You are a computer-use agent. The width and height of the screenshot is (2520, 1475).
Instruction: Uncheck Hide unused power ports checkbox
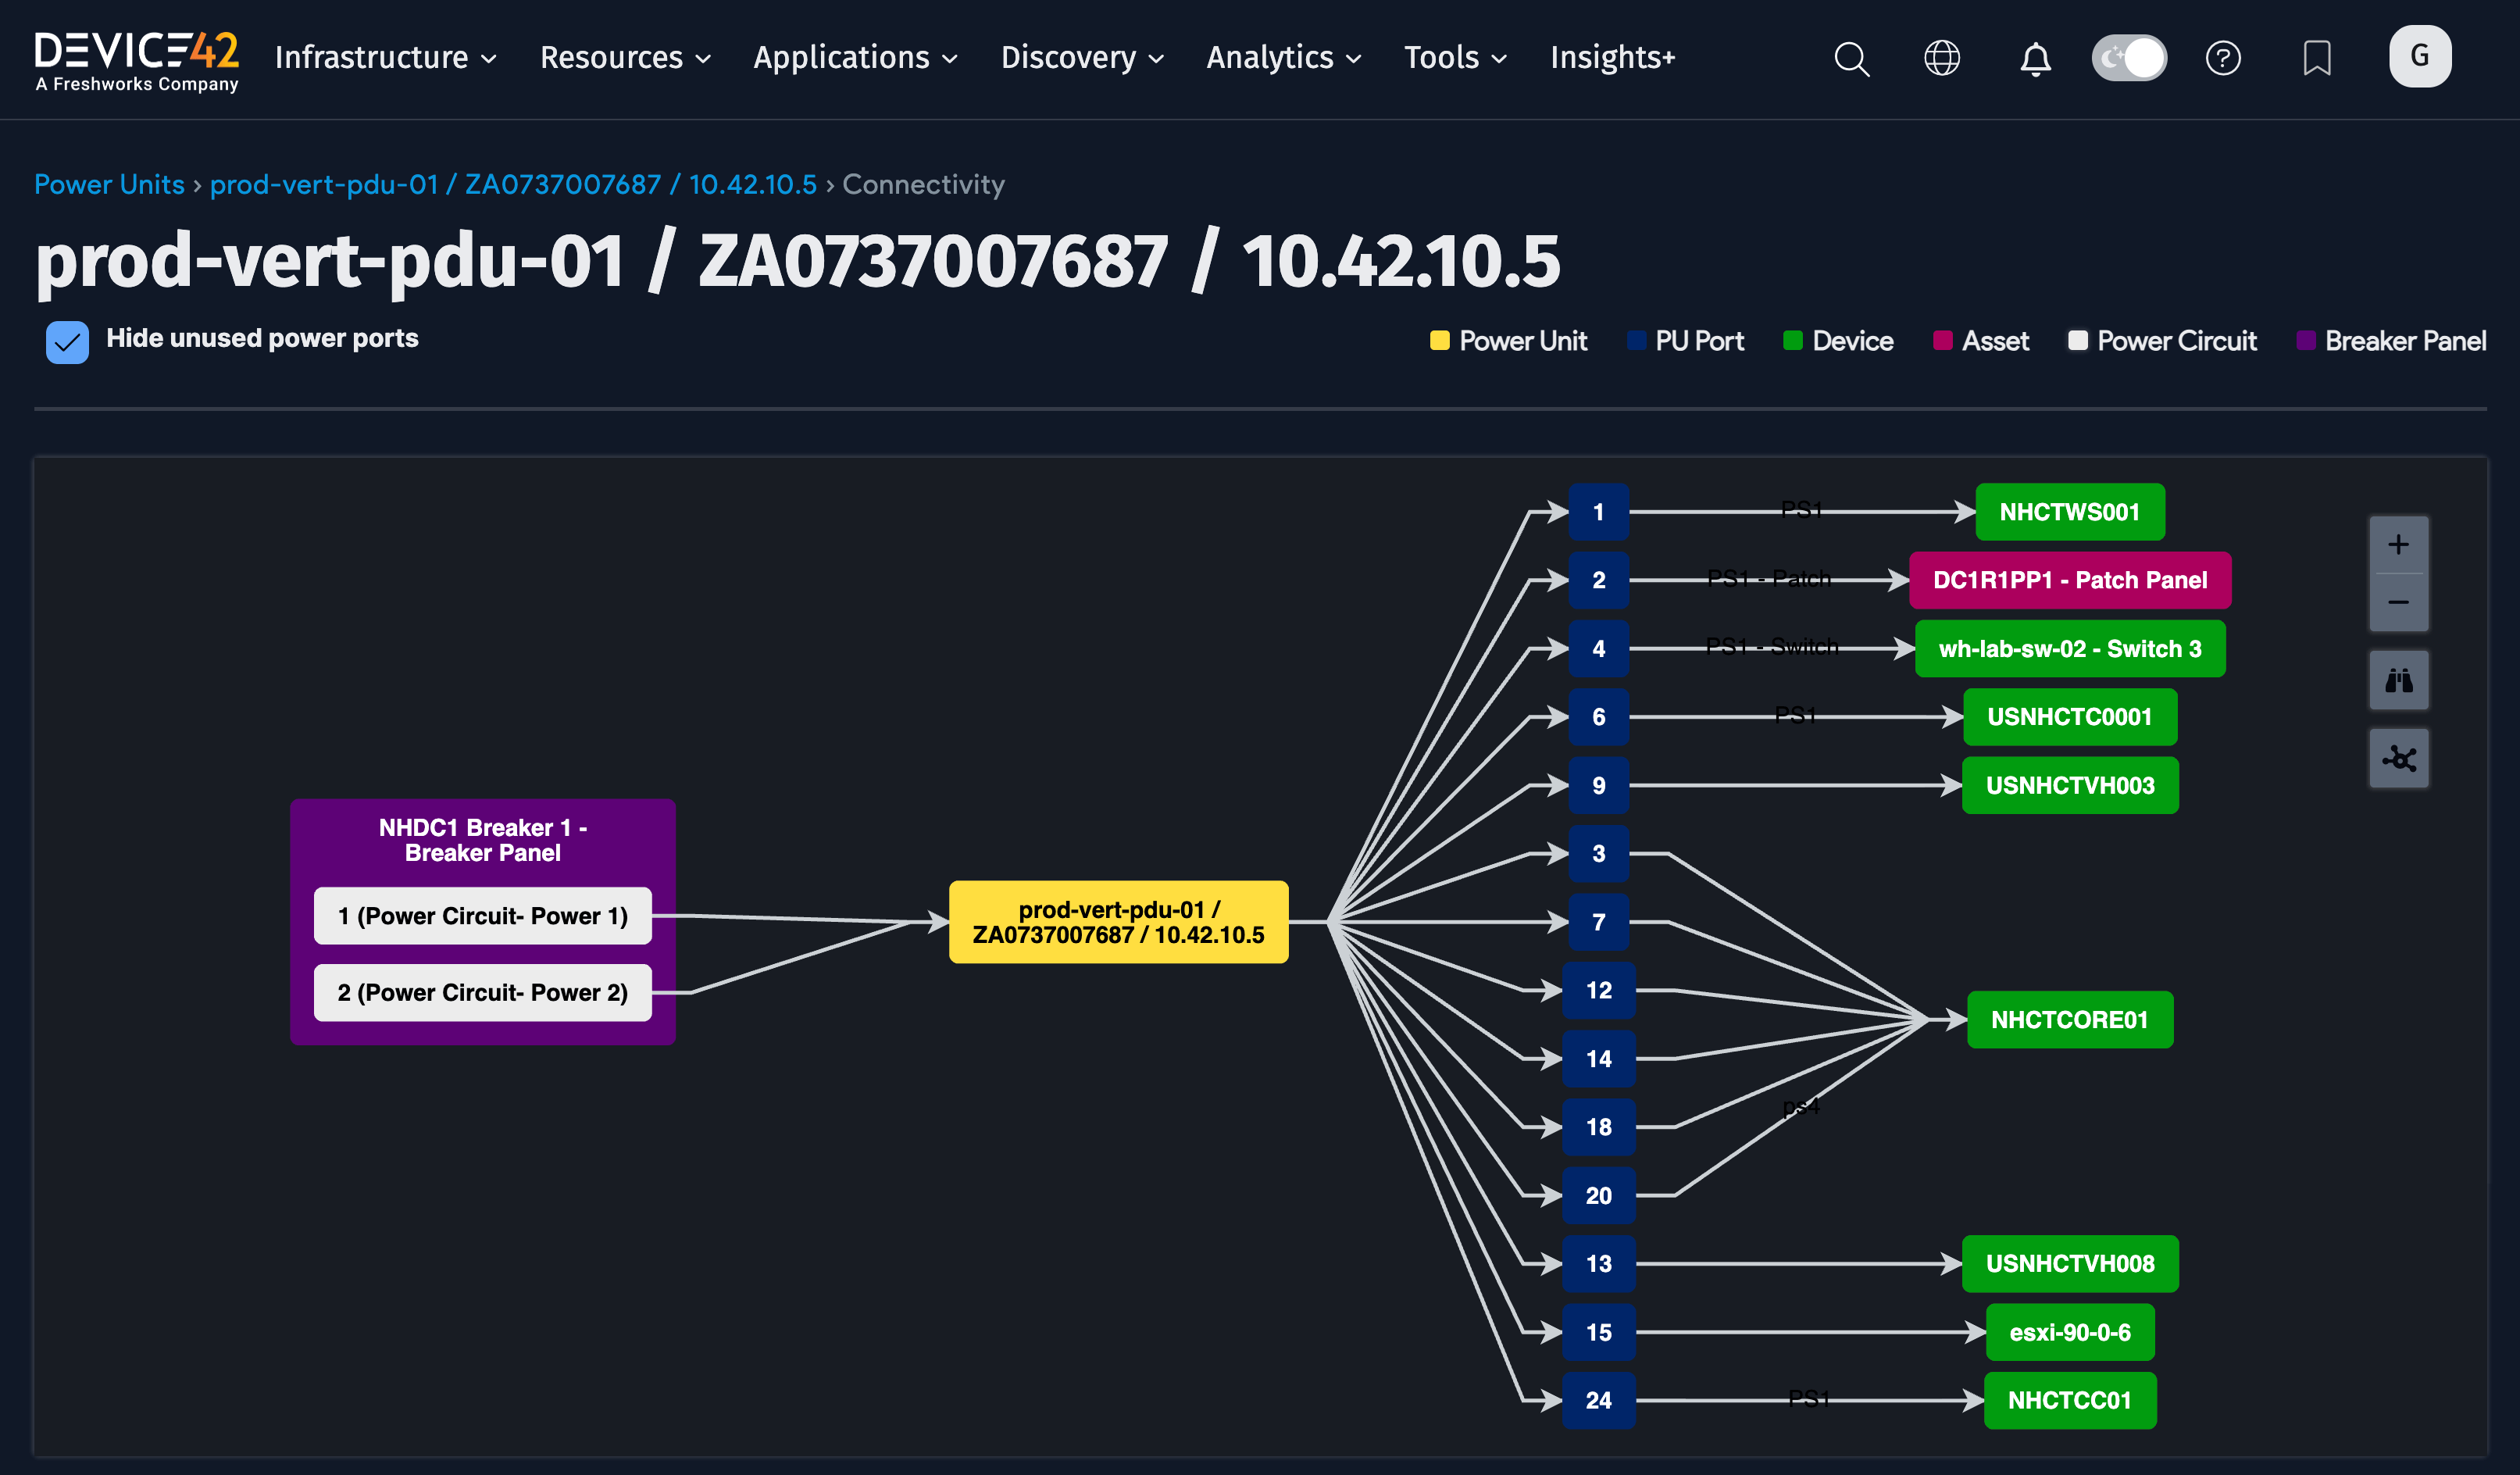(x=67, y=342)
